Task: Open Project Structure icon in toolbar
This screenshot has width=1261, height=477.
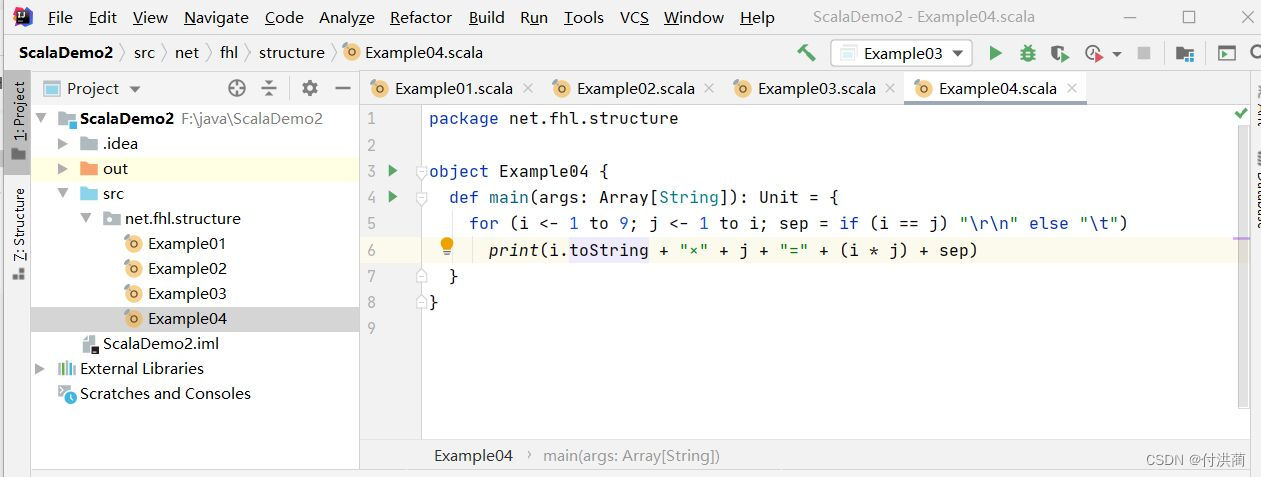Action: (x=1185, y=53)
